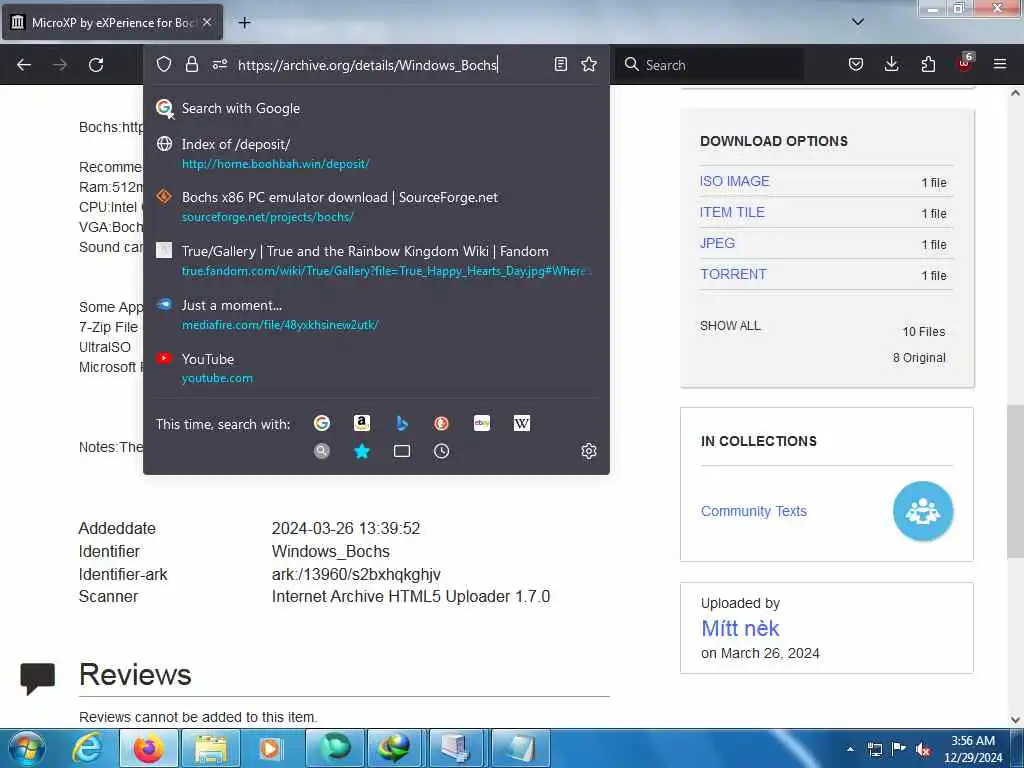Choose the Just a moment mediafire suggestion

[376, 314]
